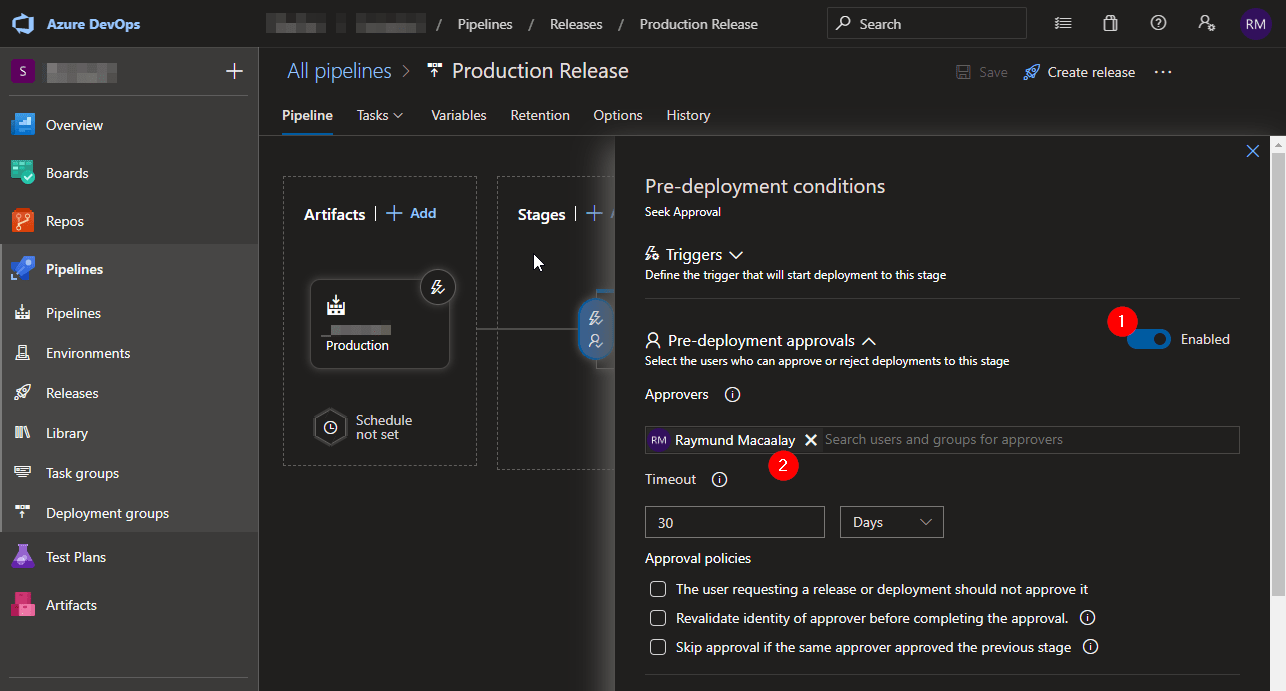
Task: Check the user requesting release should not approve policy
Action: point(658,589)
